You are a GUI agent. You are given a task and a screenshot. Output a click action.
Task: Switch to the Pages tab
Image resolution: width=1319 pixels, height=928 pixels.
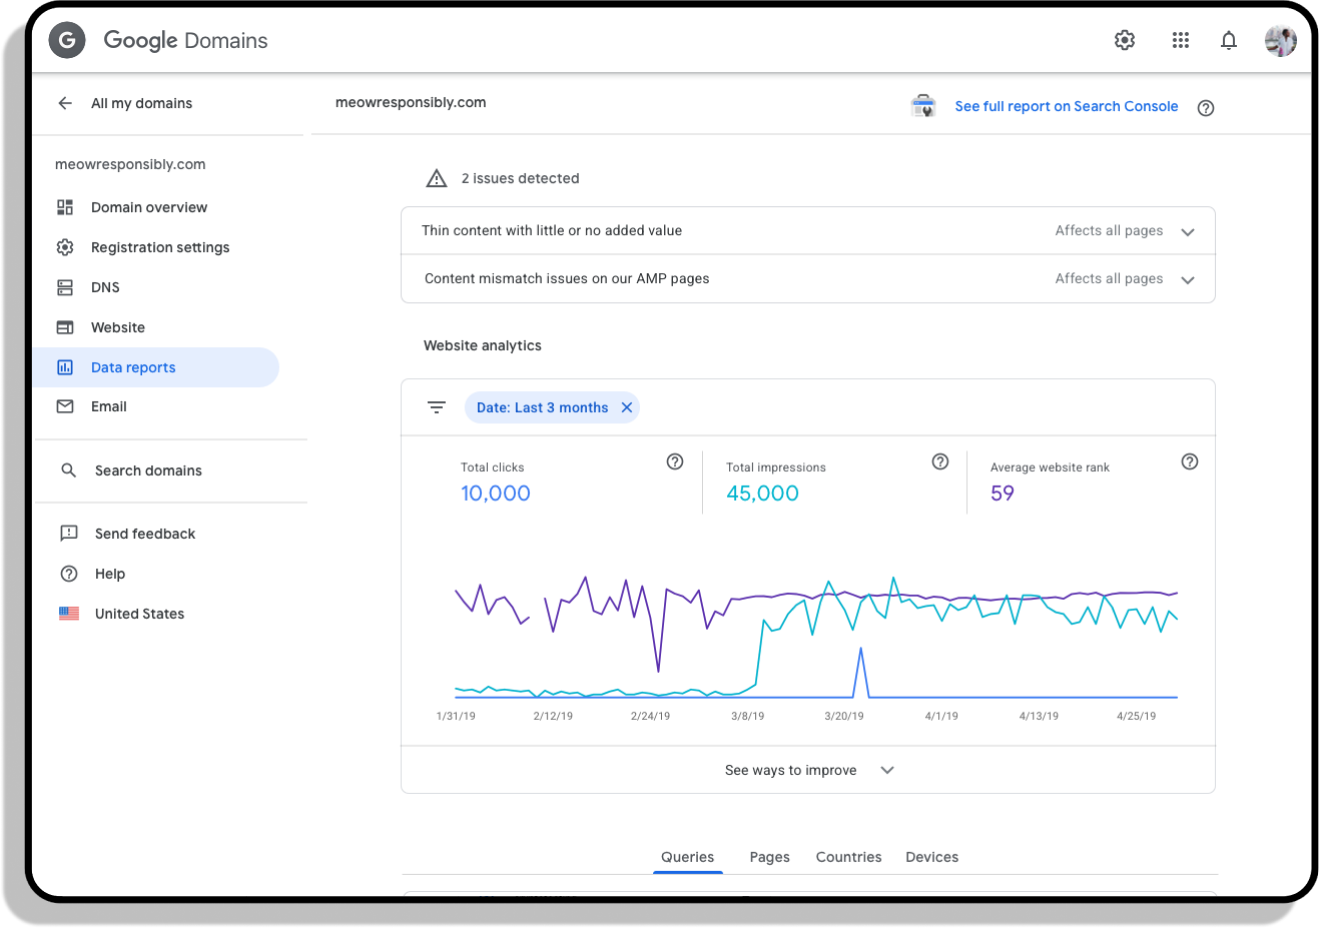(x=769, y=857)
